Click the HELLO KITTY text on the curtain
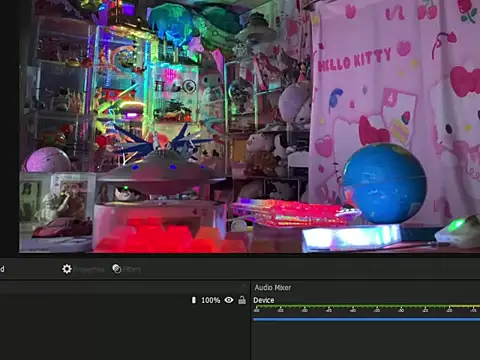The image size is (480, 360). click(x=354, y=60)
